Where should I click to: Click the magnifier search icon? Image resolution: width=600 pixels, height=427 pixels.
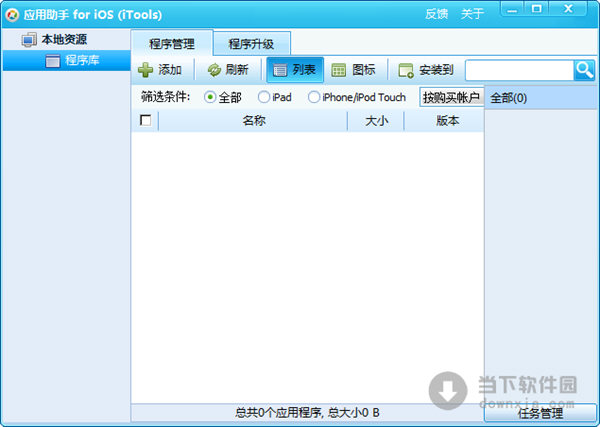point(584,70)
